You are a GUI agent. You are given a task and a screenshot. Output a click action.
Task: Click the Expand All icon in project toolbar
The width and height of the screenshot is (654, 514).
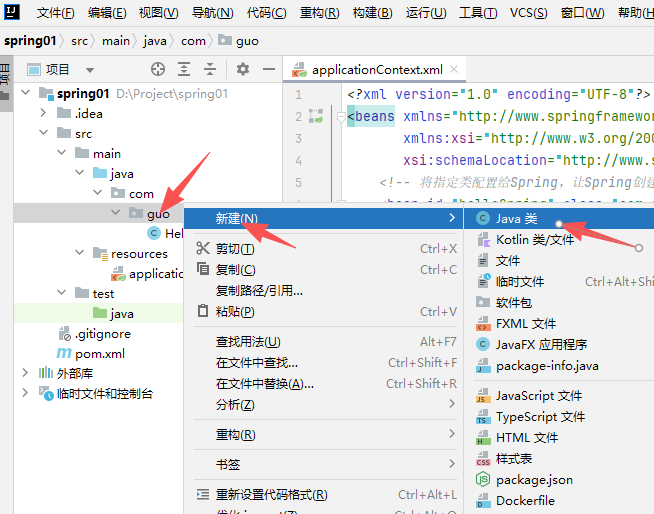(x=184, y=69)
